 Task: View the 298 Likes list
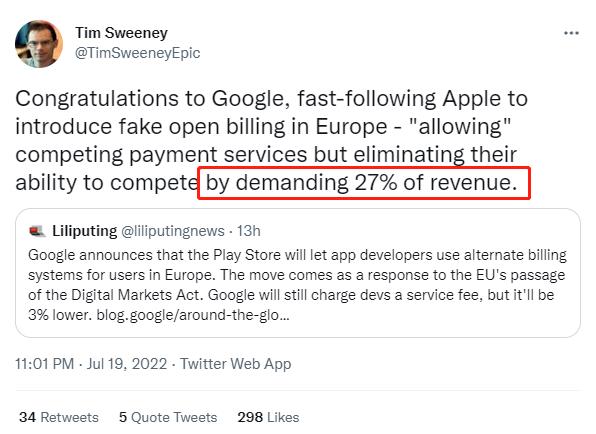click(268, 417)
